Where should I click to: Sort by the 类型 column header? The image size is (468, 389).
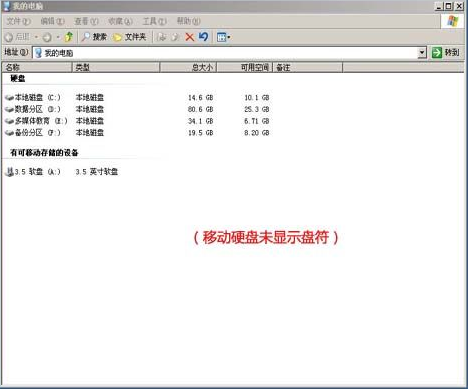(116, 67)
